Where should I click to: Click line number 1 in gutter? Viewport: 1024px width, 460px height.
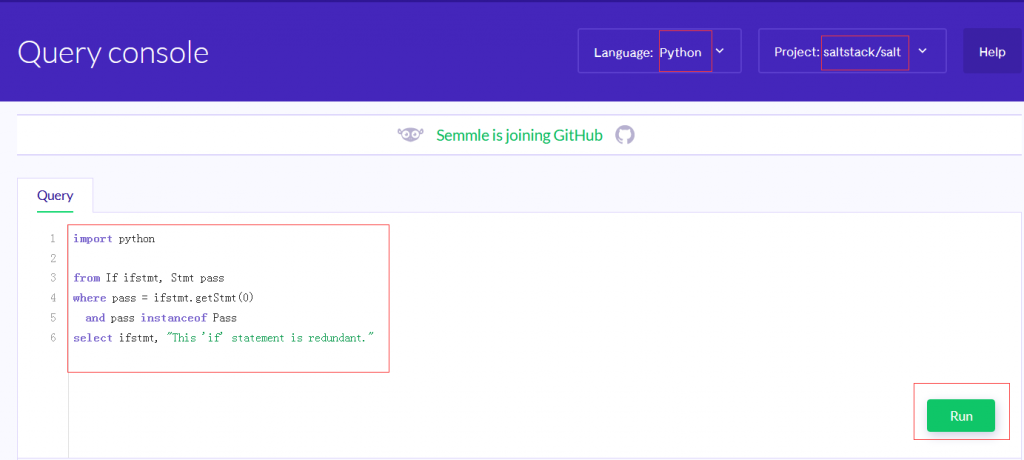tap(52, 239)
